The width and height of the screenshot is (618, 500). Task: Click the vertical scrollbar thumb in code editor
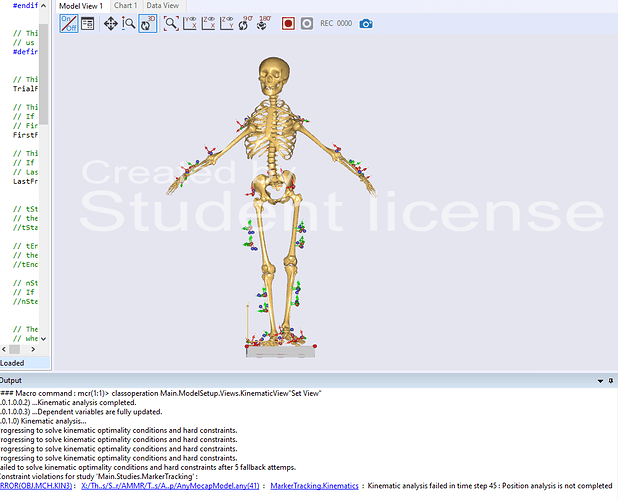[43, 74]
